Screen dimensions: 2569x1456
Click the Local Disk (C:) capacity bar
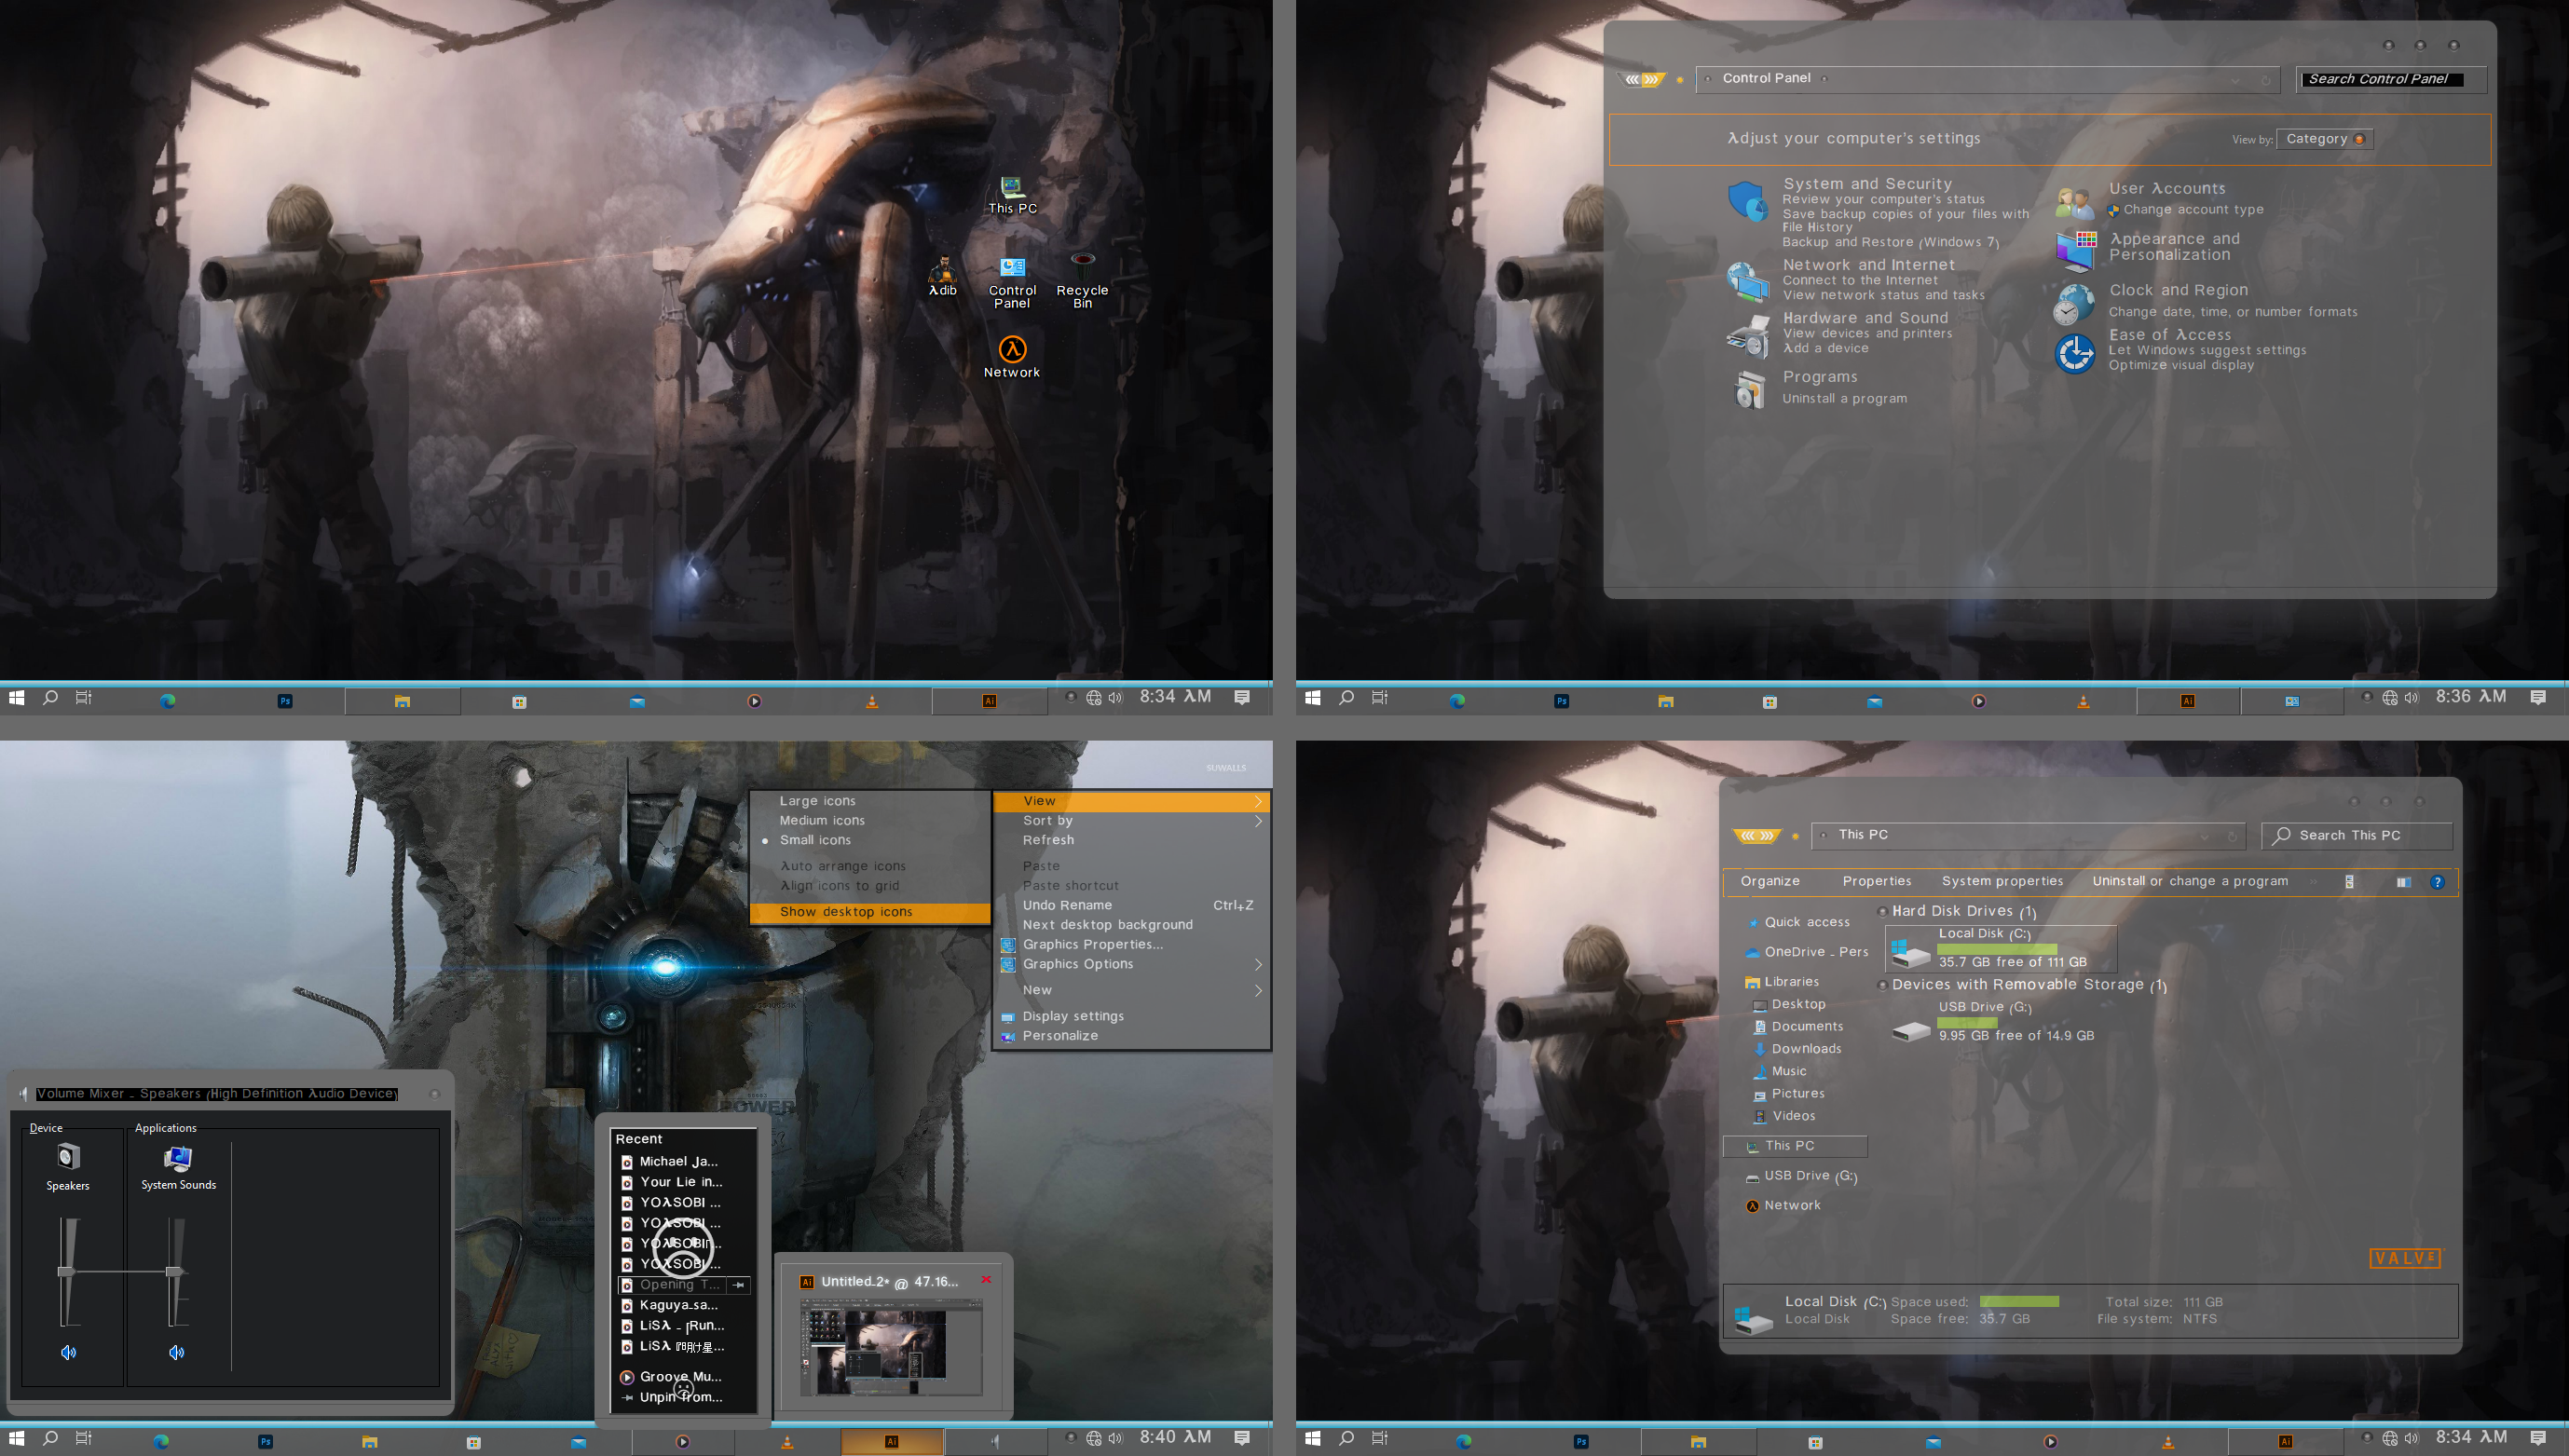1996,948
